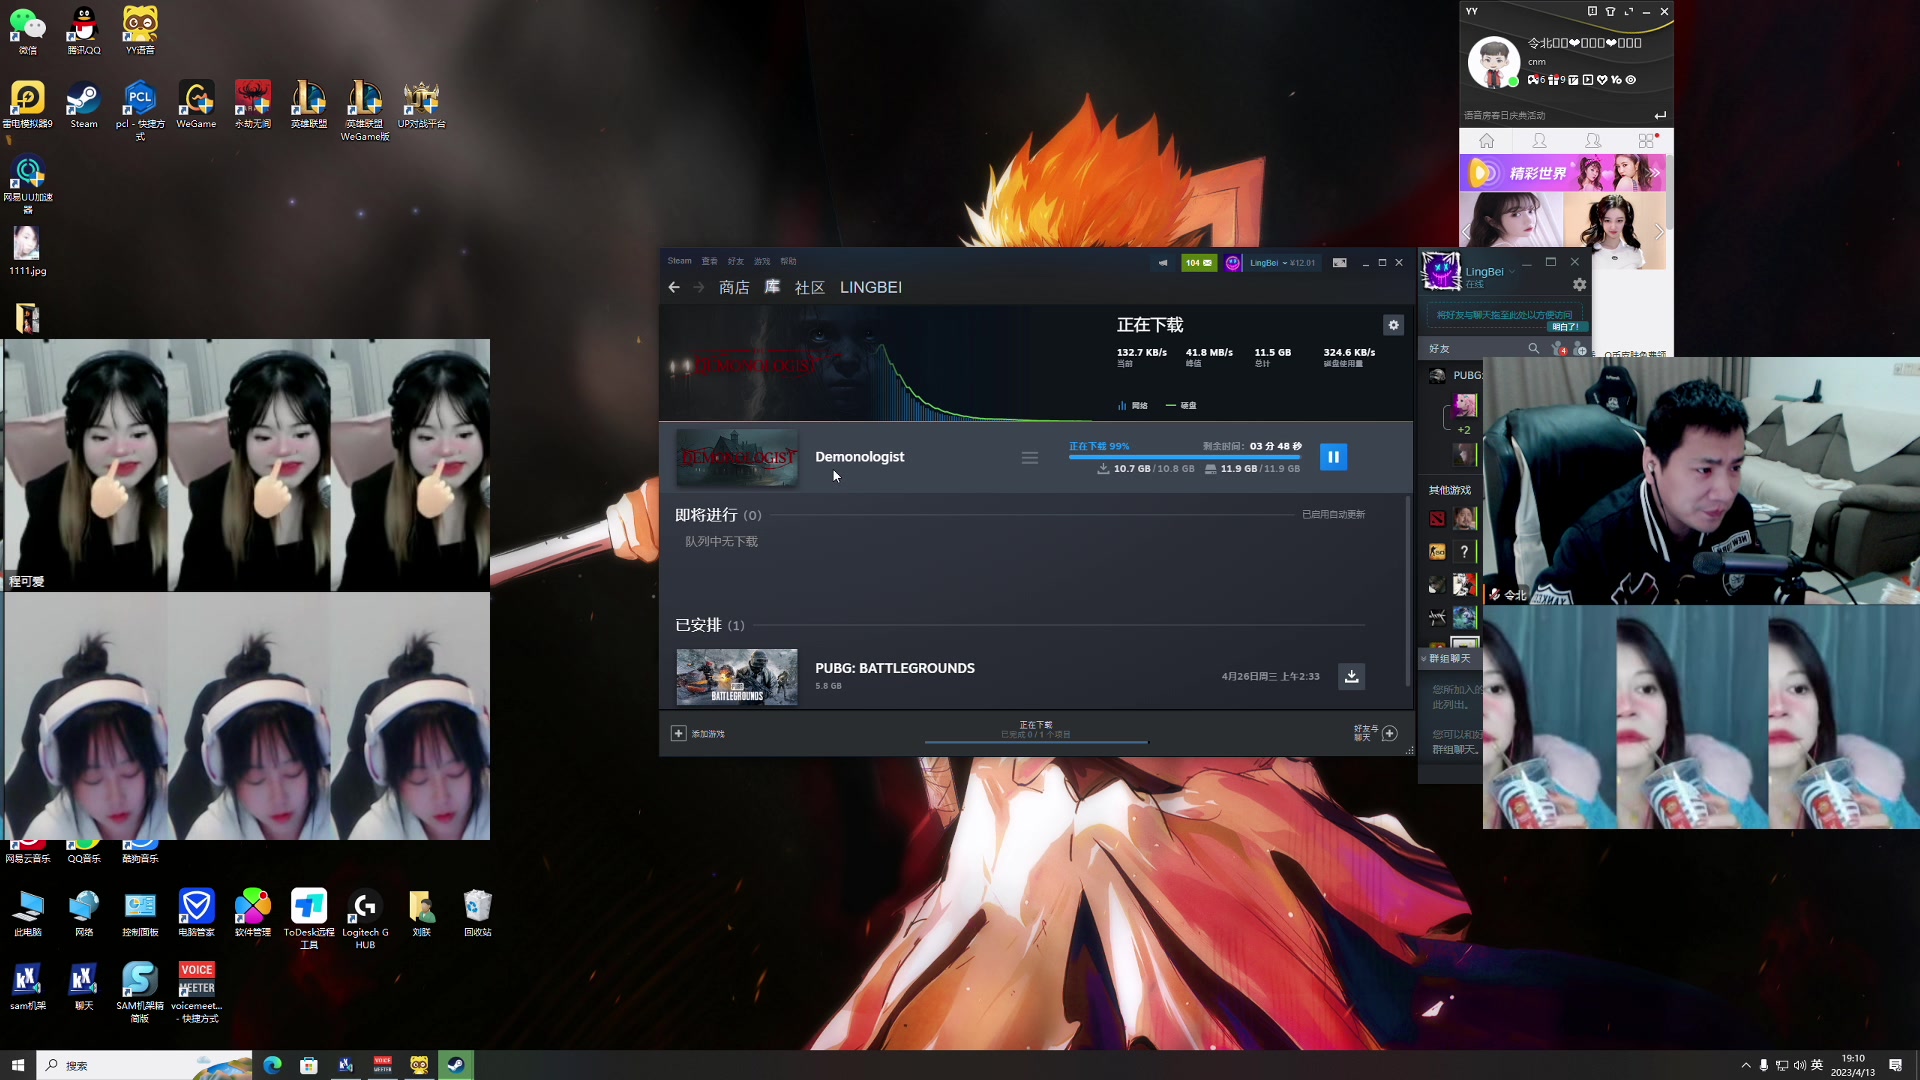Open ToDesk远程工具 desktop shortcut
The height and width of the screenshot is (1080, 1920).
click(309, 918)
